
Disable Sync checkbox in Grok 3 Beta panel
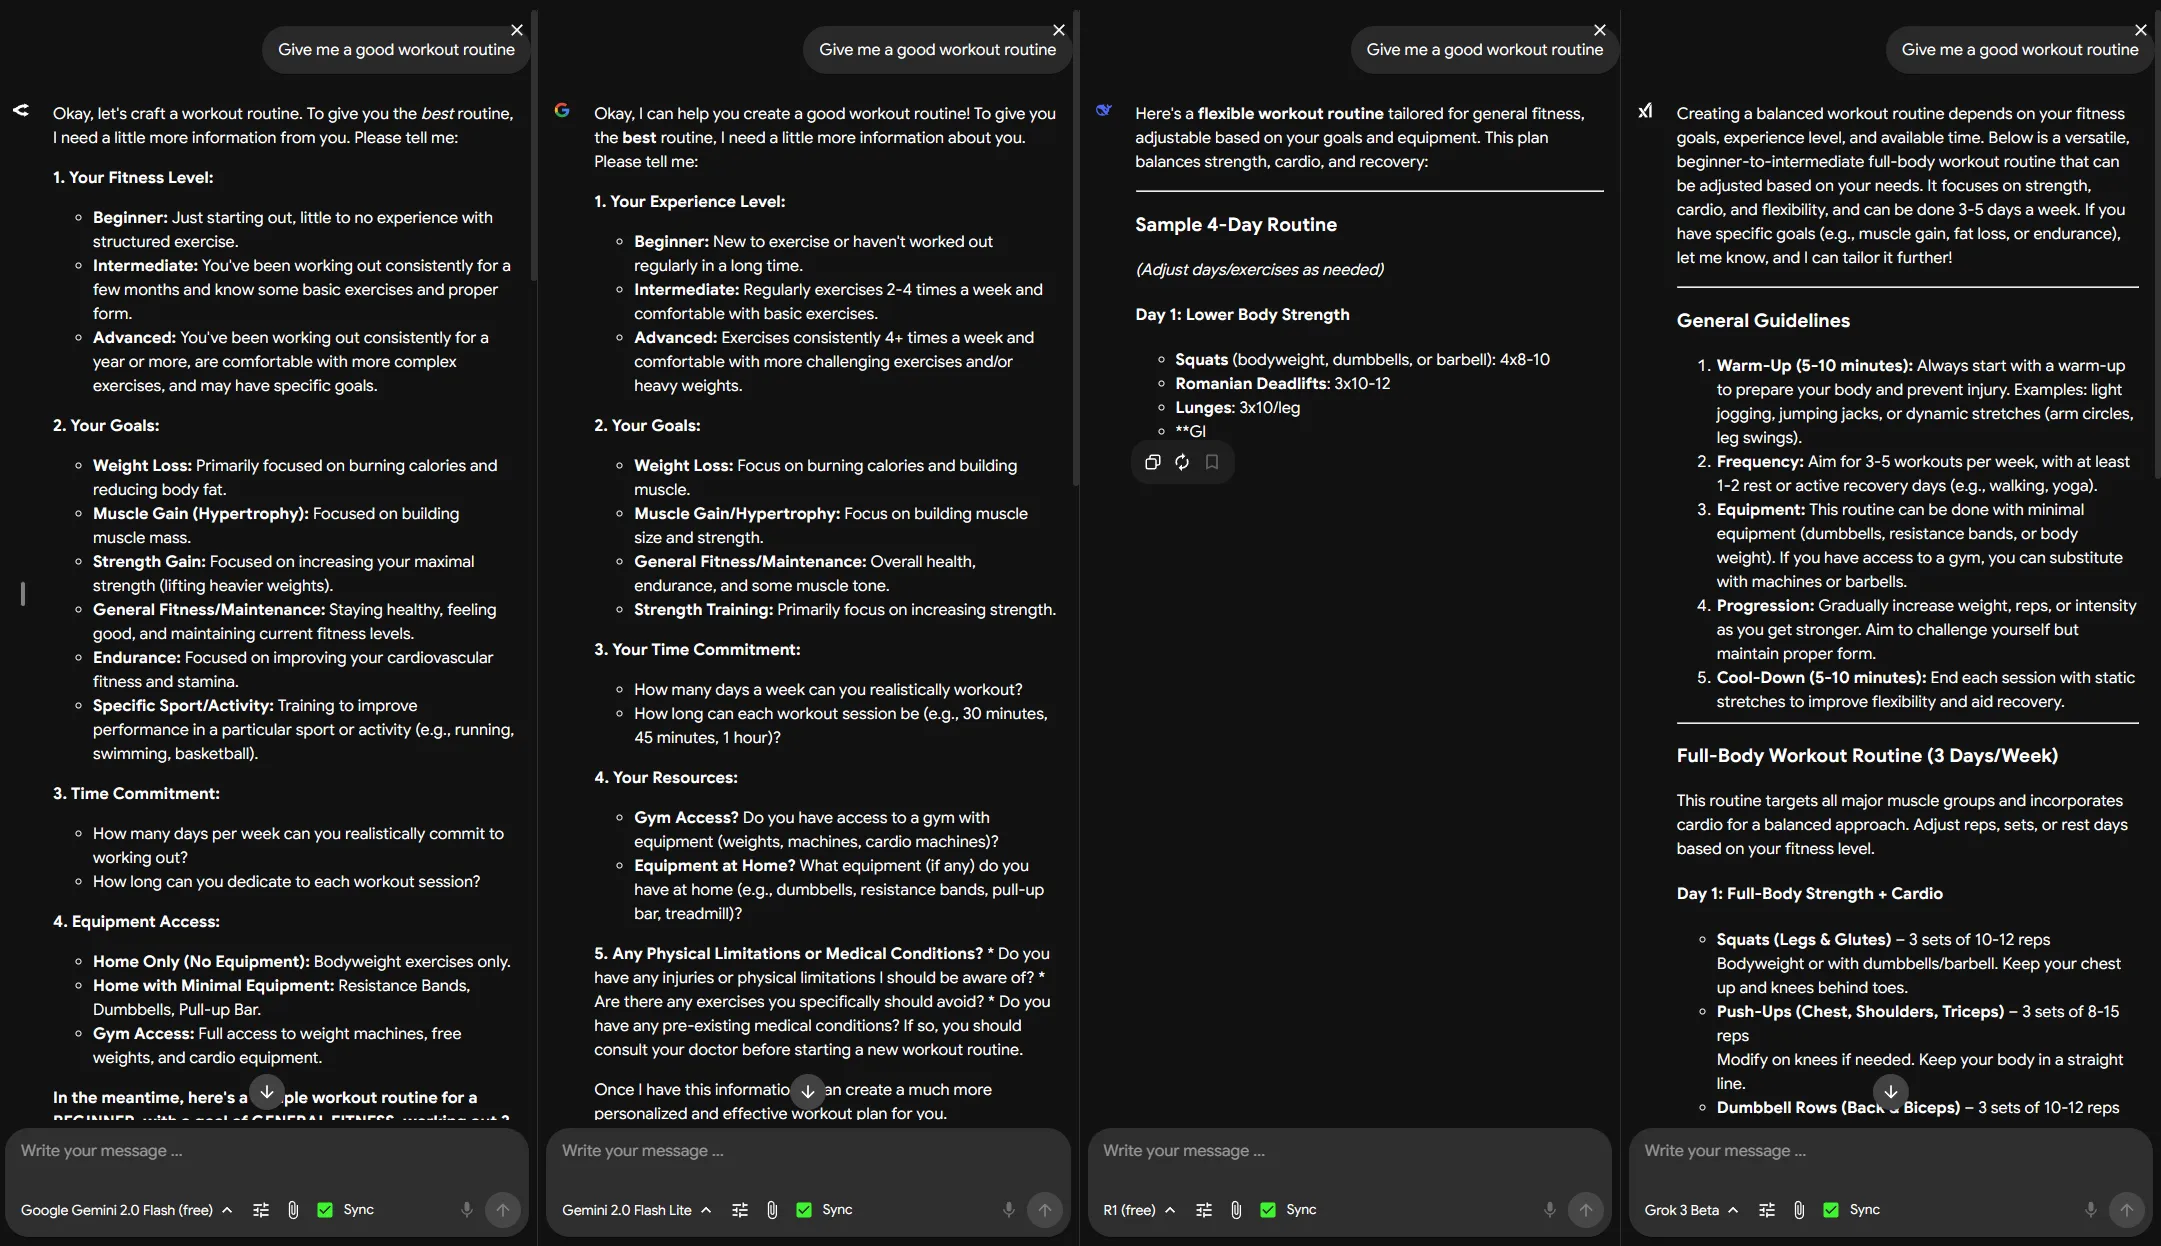coord(1831,1210)
